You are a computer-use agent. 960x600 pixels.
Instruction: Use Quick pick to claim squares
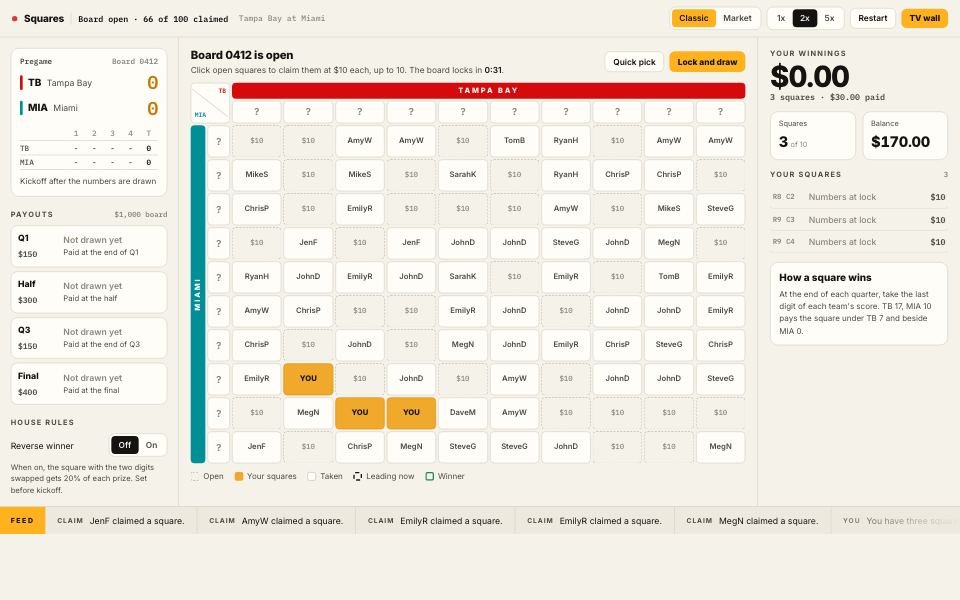point(634,62)
